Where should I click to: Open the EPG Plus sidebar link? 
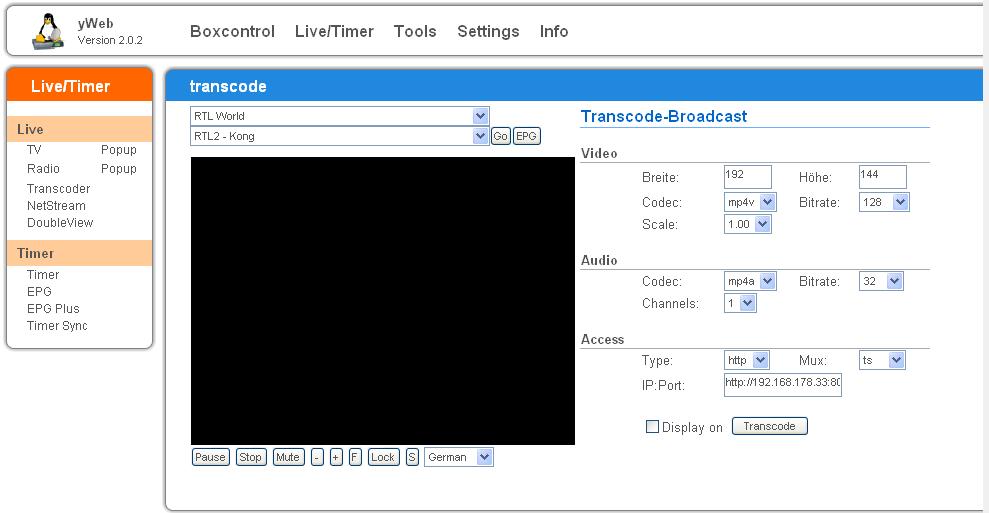[x=53, y=309]
